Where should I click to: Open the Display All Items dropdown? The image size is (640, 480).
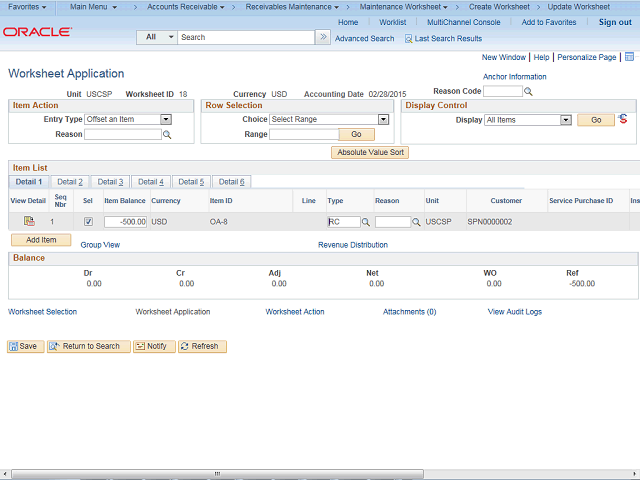tap(566, 120)
